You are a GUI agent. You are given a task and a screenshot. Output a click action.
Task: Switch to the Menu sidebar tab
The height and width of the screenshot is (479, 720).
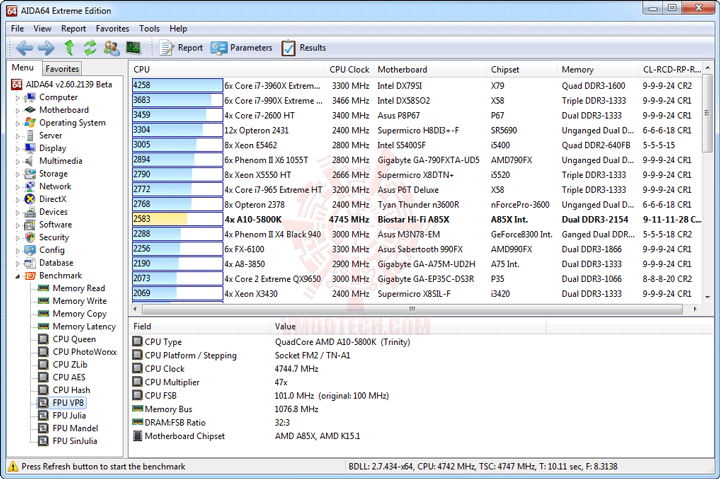pos(22,68)
